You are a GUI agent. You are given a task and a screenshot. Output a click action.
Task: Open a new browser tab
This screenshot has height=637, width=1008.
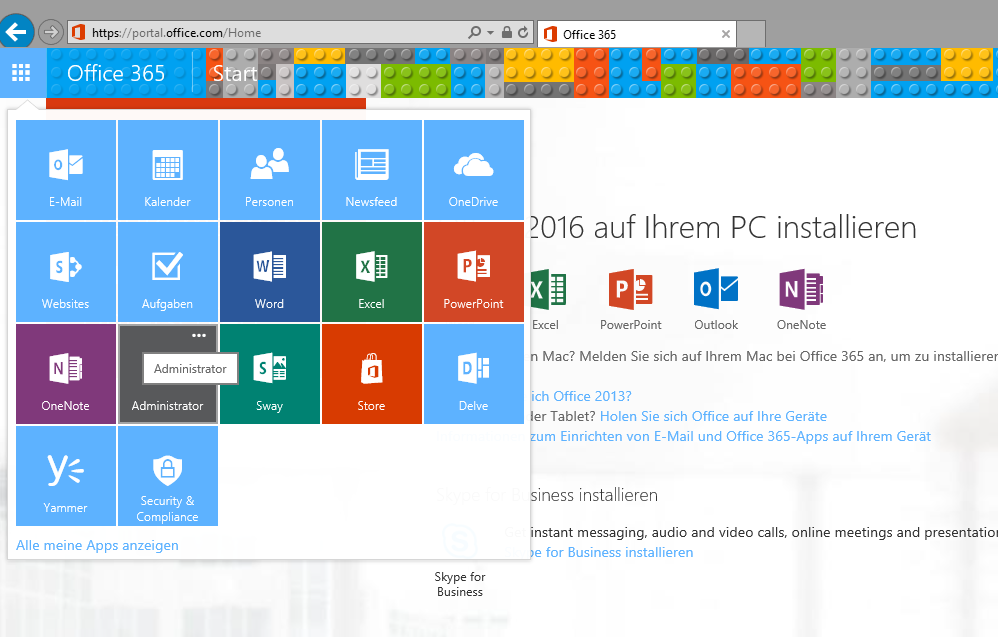click(751, 34)
